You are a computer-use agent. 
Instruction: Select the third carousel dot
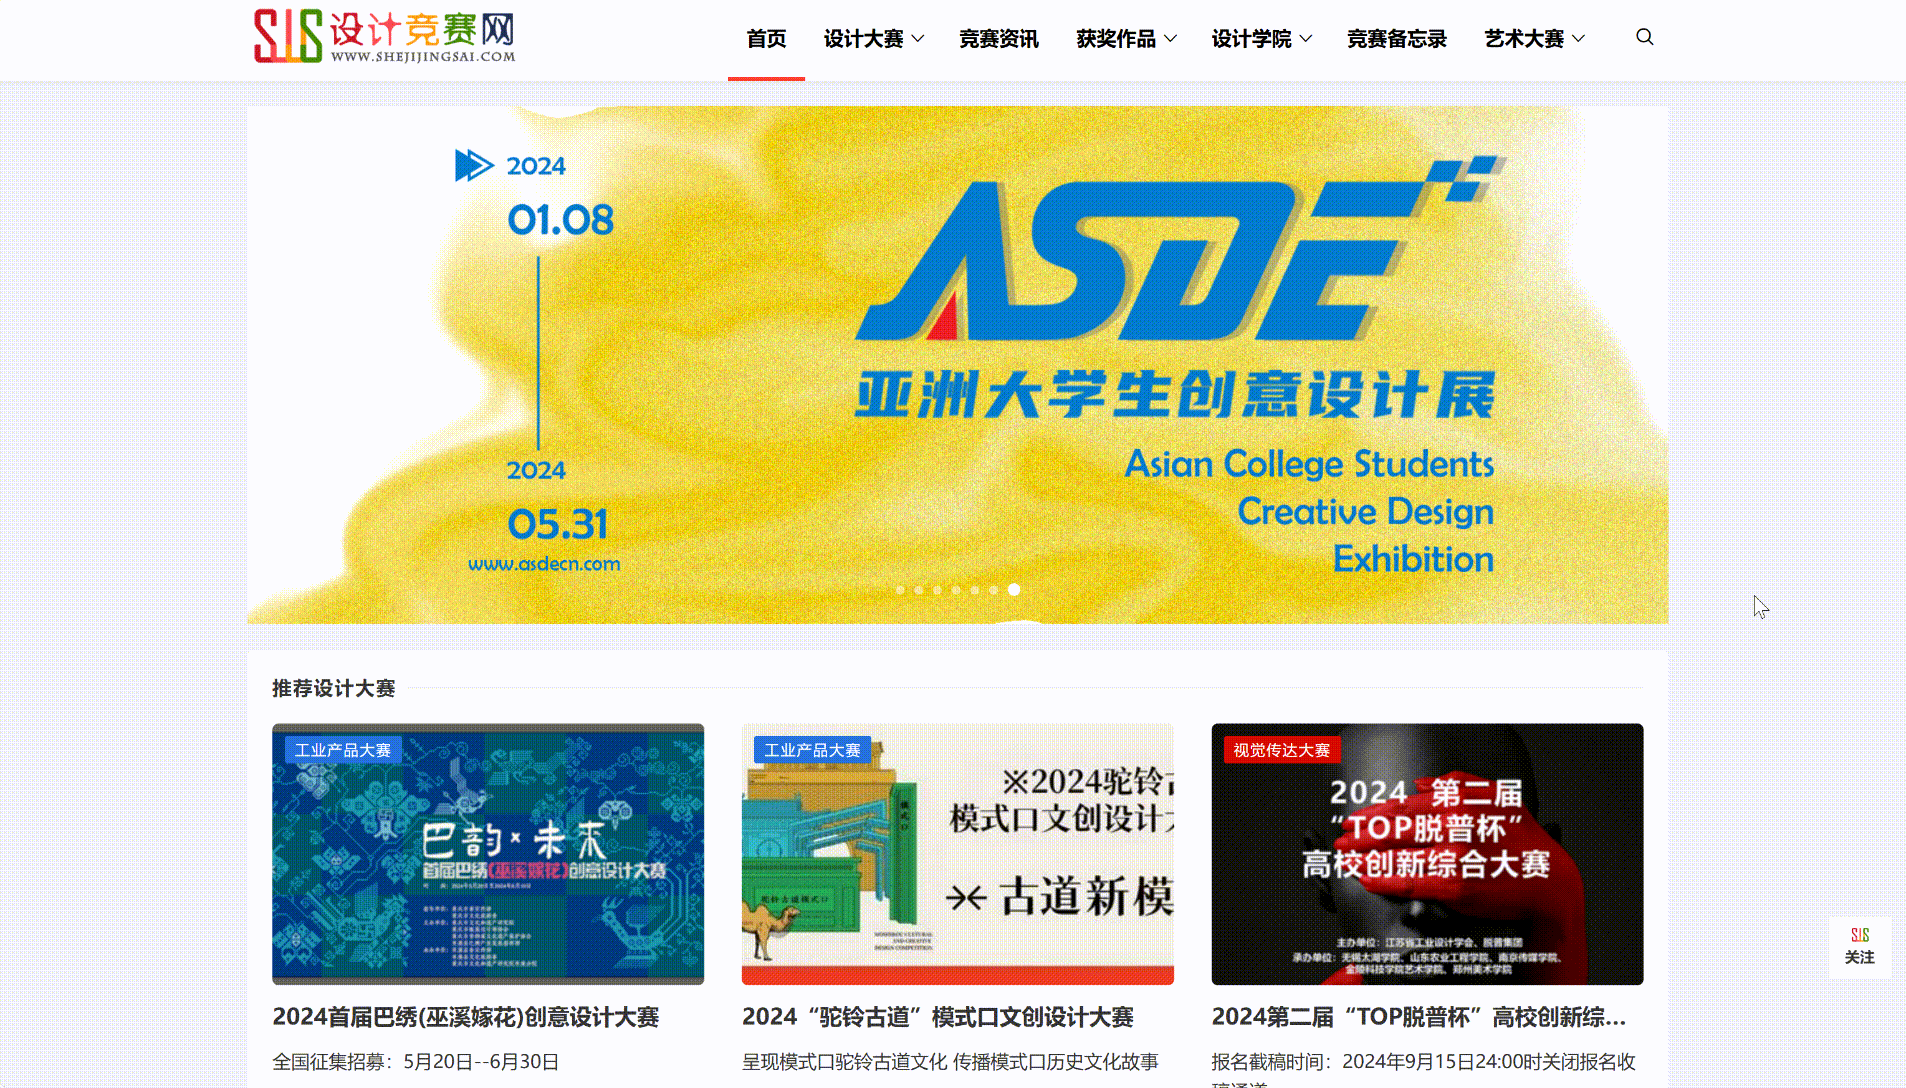click(x=937, y=590)
